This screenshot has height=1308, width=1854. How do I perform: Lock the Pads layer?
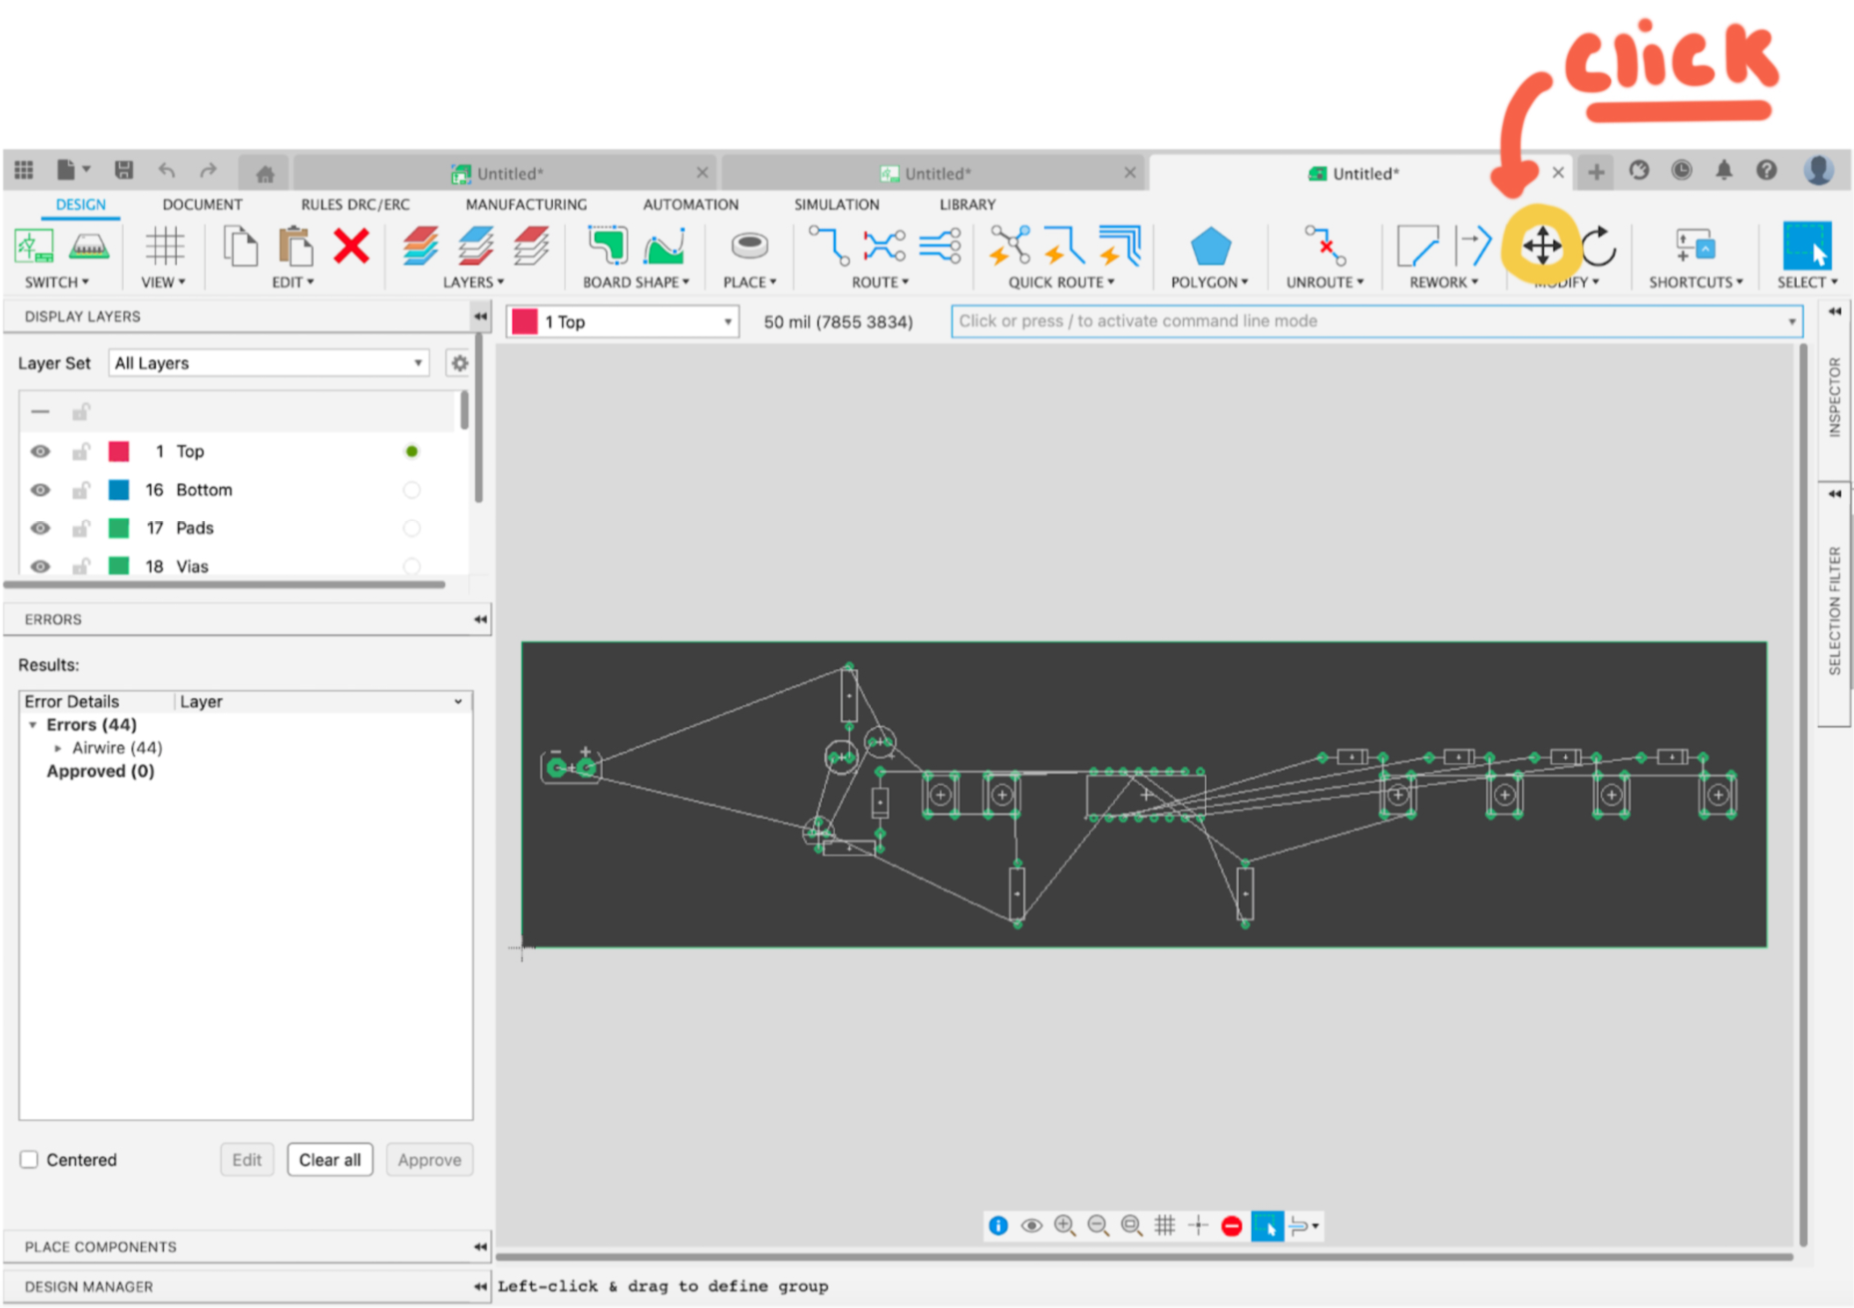(80, 527)
